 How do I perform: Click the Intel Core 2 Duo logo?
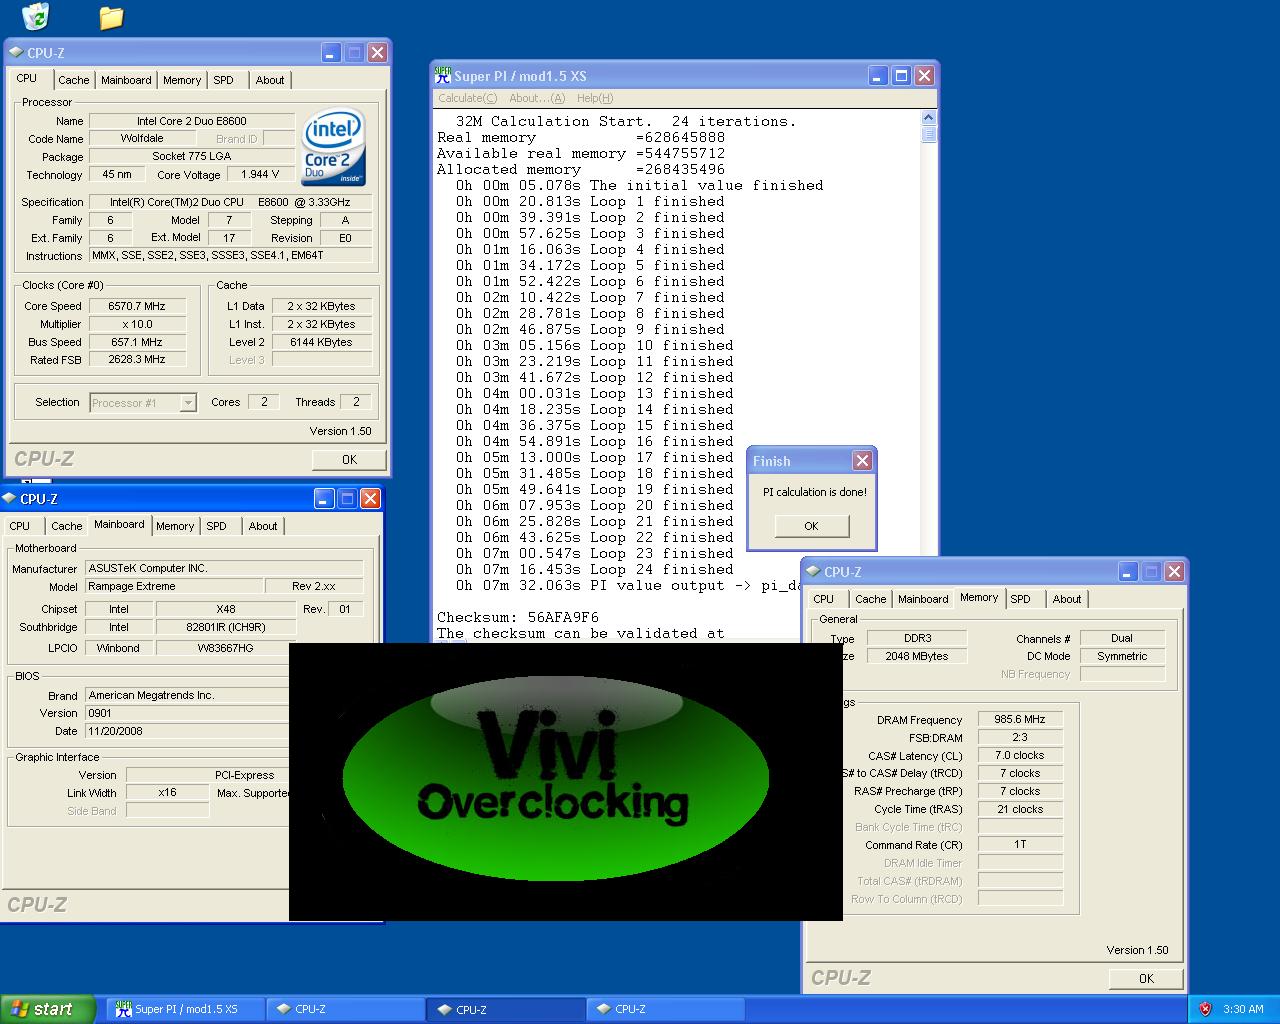click(333, 147)
